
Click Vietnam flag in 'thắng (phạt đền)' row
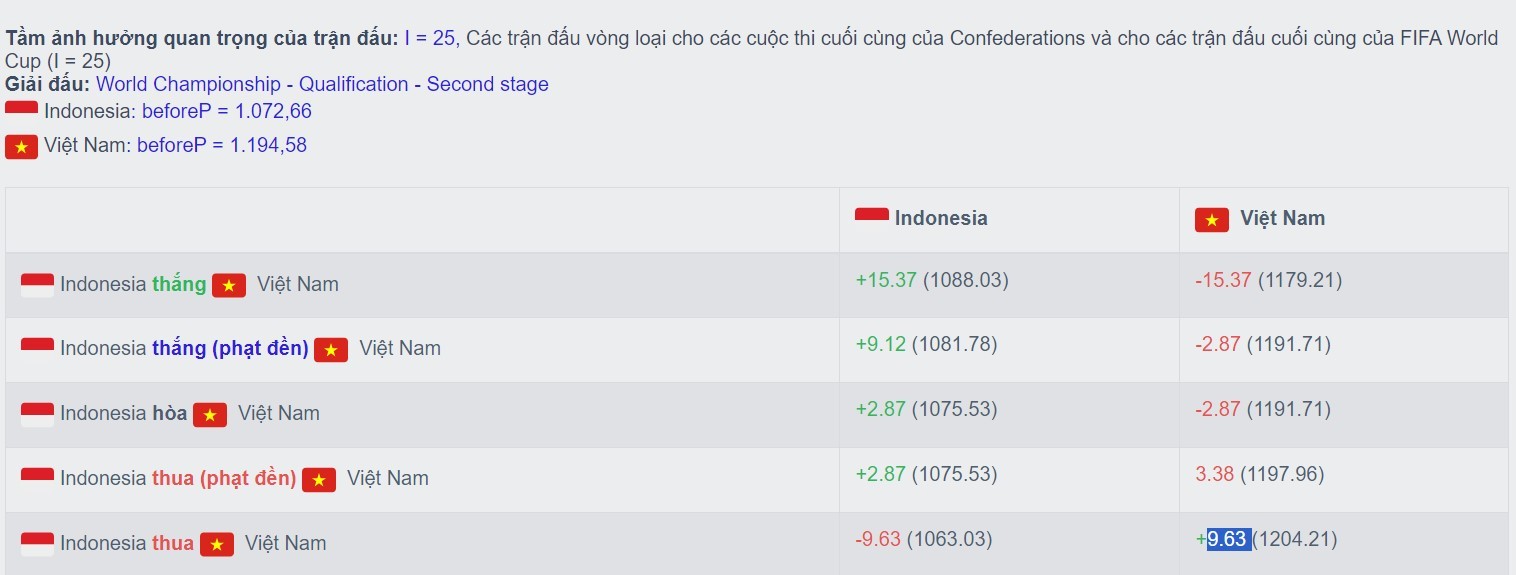(331, 349)
